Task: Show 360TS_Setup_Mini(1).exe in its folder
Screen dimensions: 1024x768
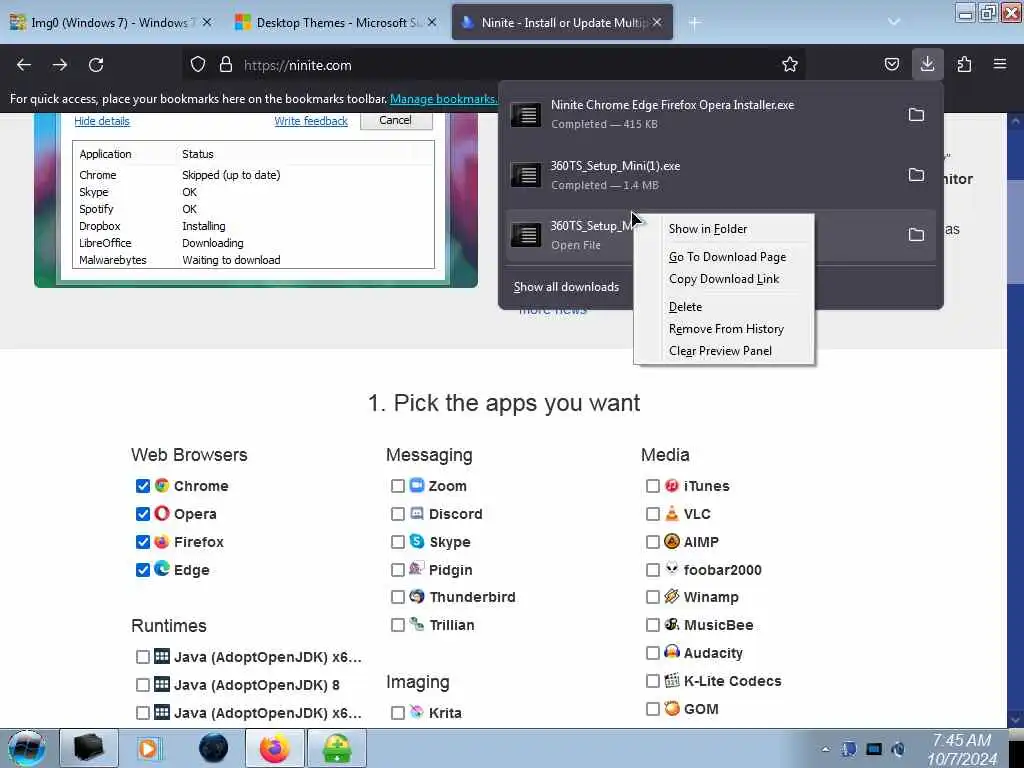Action: 916,175
